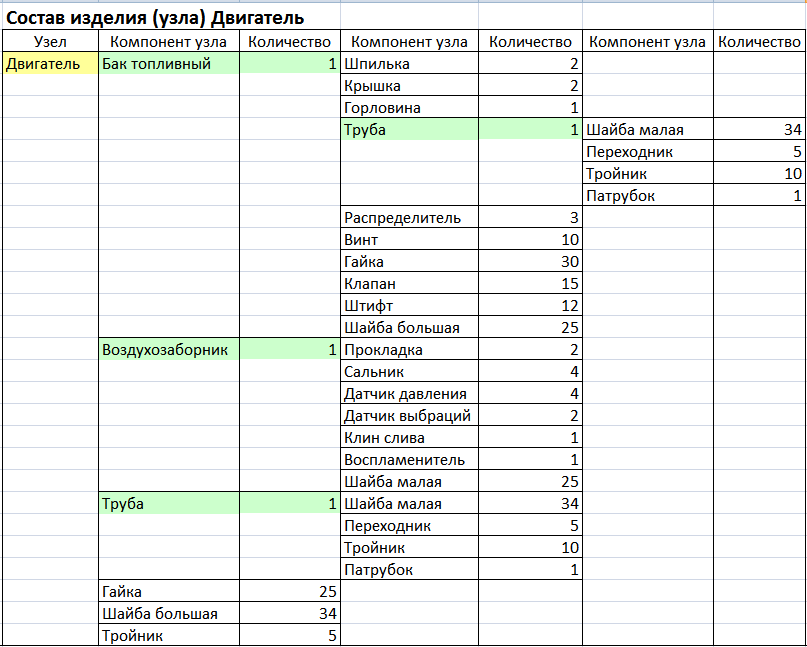Image resolution: width=807 pixels, height=647 pixels.
Task: Select the 'Штифт' cell
Action: 409,306
